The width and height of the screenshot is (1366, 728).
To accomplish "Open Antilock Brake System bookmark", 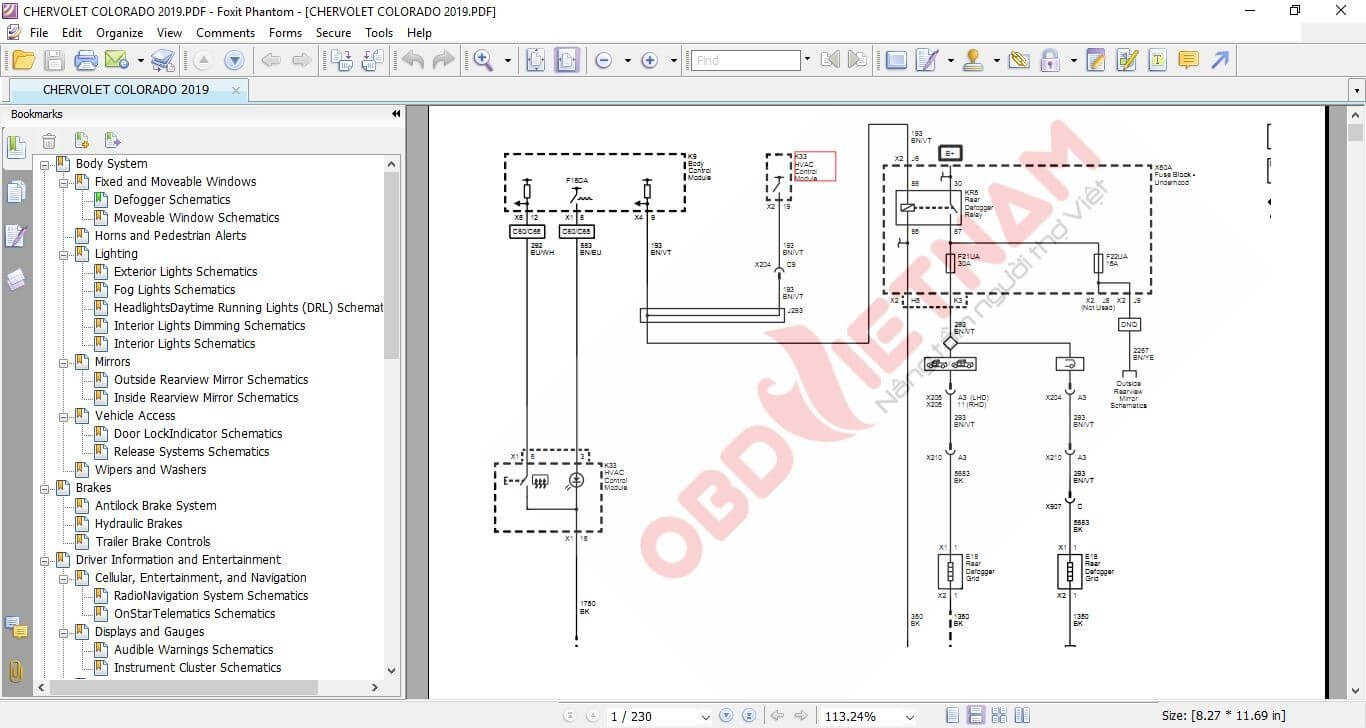I will pos(156,506).
